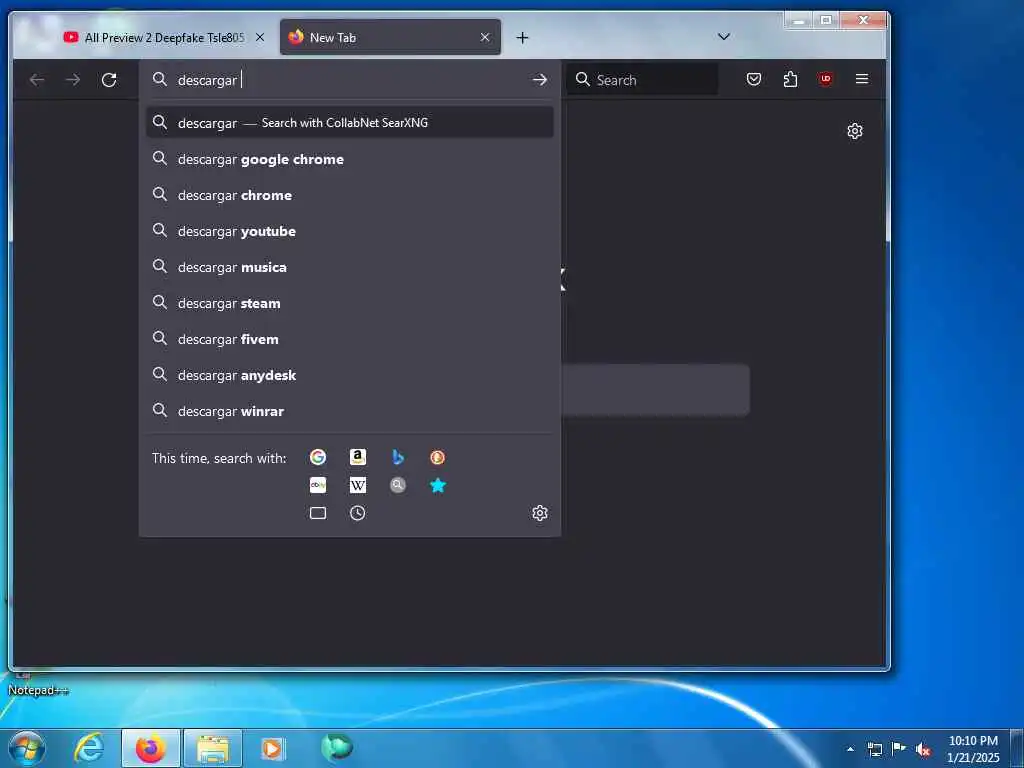1024x768 pixels.
Task: Open the muted volume tray icon
Action: click(x=923, y=749)
